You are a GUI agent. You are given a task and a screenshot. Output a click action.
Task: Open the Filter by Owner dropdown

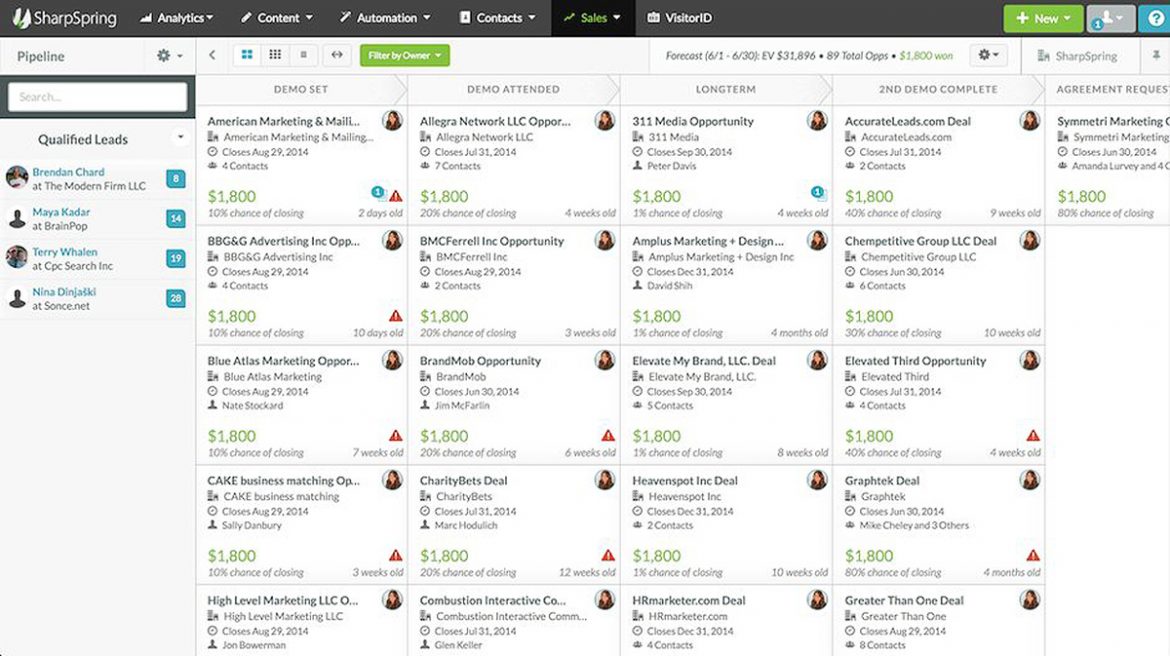click(404, 56)
